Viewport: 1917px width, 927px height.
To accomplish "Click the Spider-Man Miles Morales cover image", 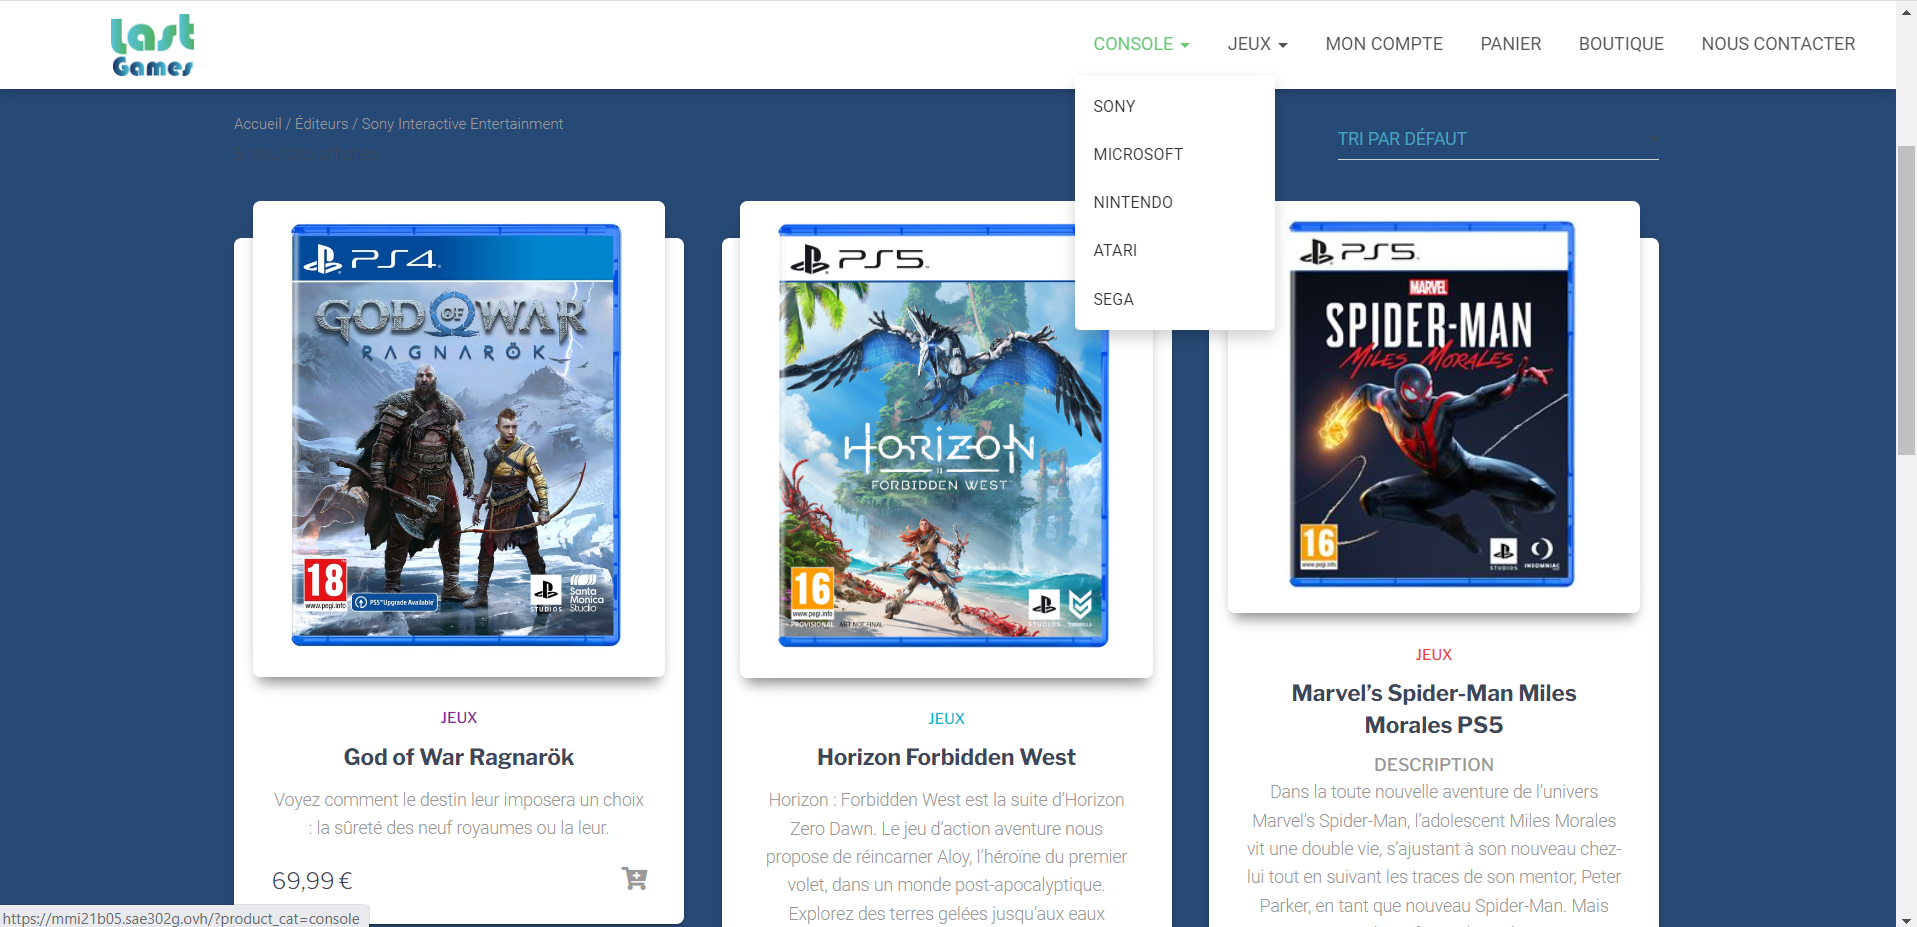I will tap(1432, 404).
